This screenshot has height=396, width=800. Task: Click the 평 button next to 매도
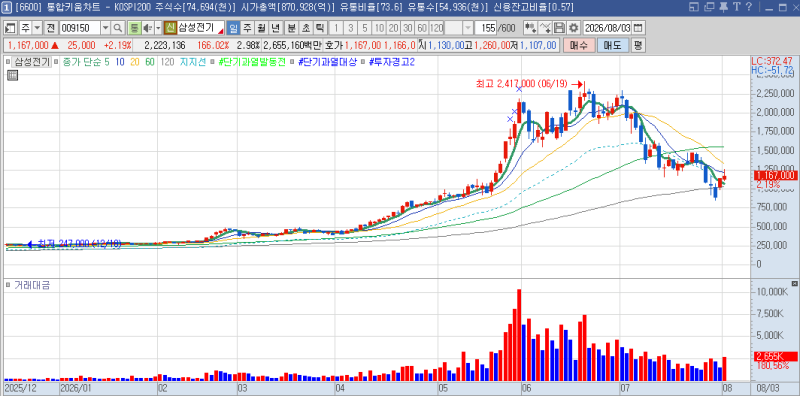(x=638, y=45)
